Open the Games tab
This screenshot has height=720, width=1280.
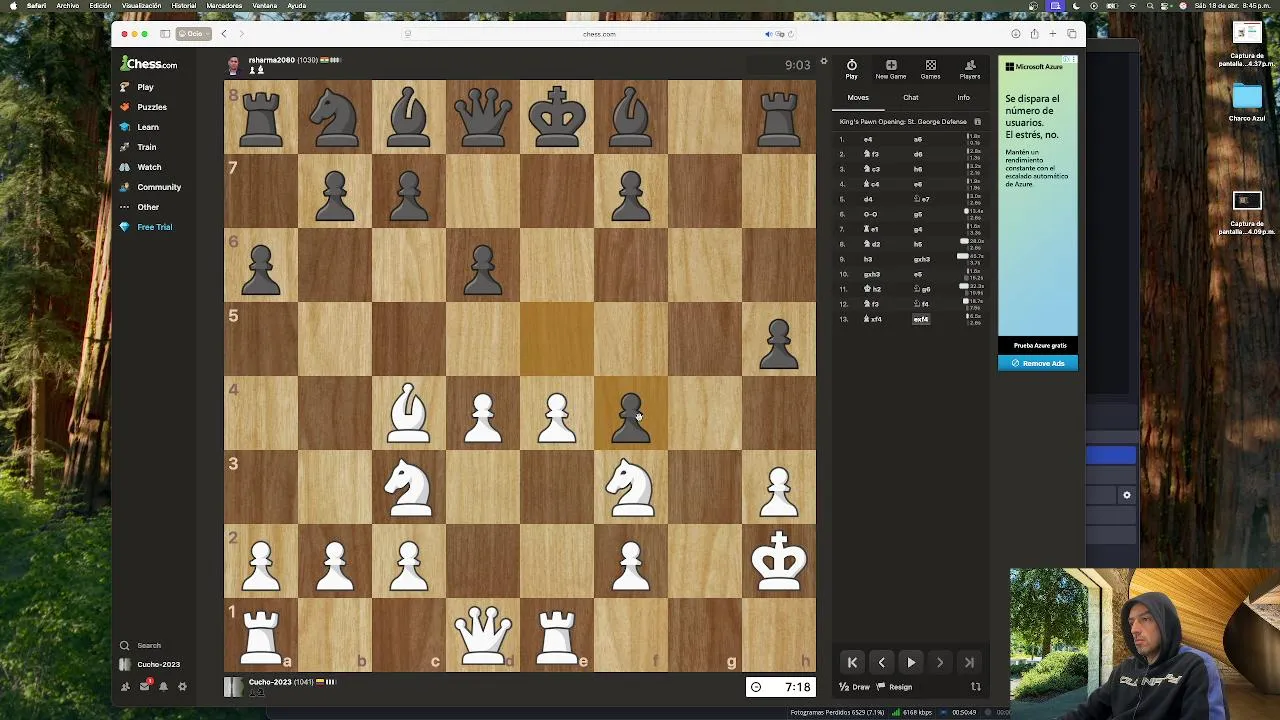pos(930,69)
